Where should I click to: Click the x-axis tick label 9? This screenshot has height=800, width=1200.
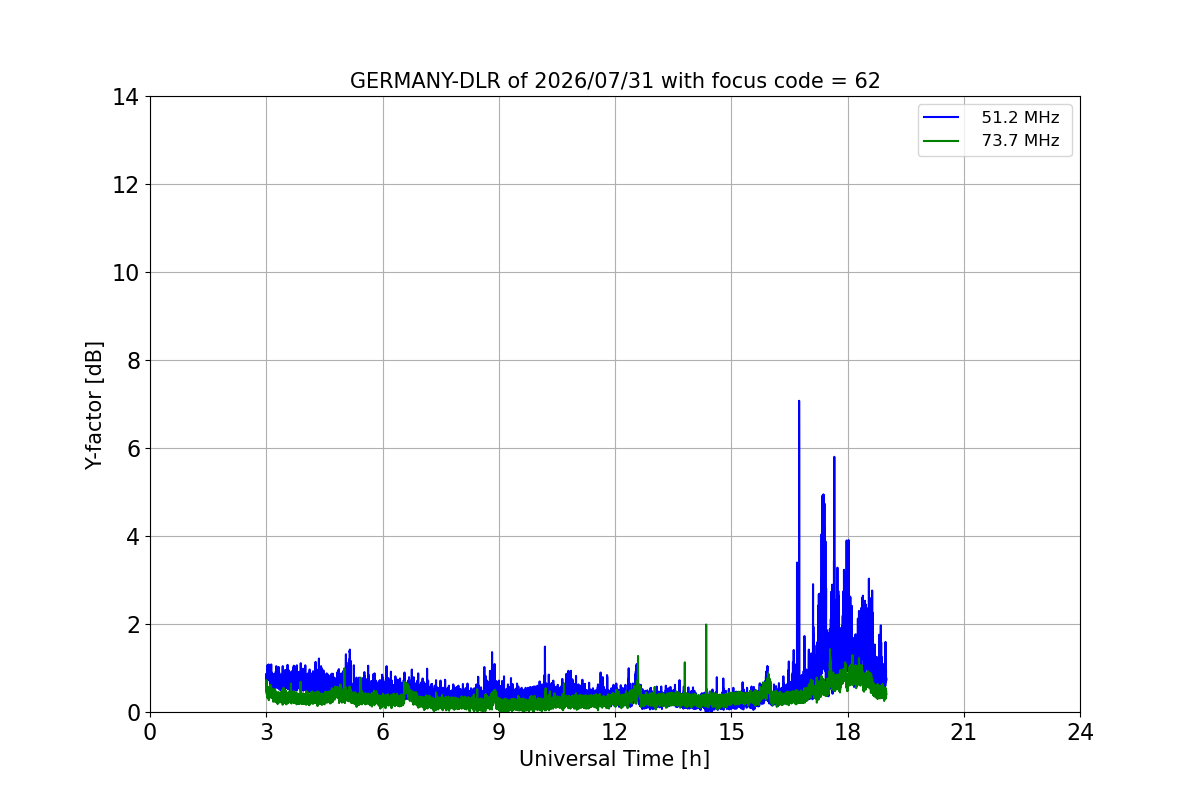pos(499,732)
